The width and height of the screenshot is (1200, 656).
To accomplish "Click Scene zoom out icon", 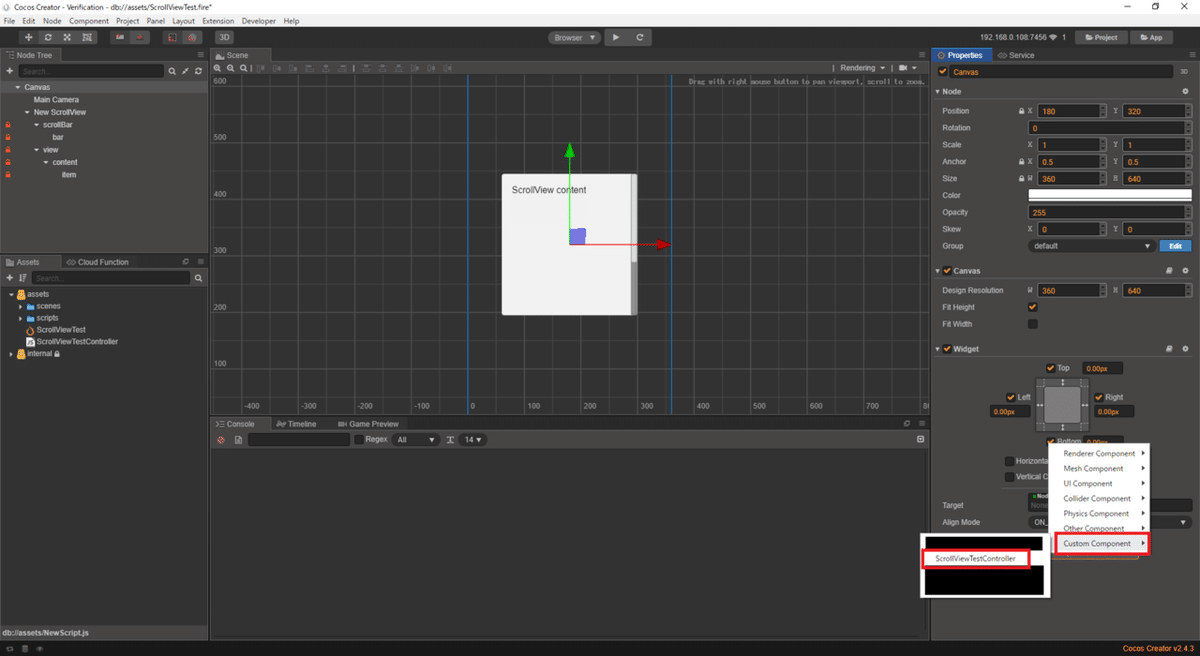I will pos(230,68).
